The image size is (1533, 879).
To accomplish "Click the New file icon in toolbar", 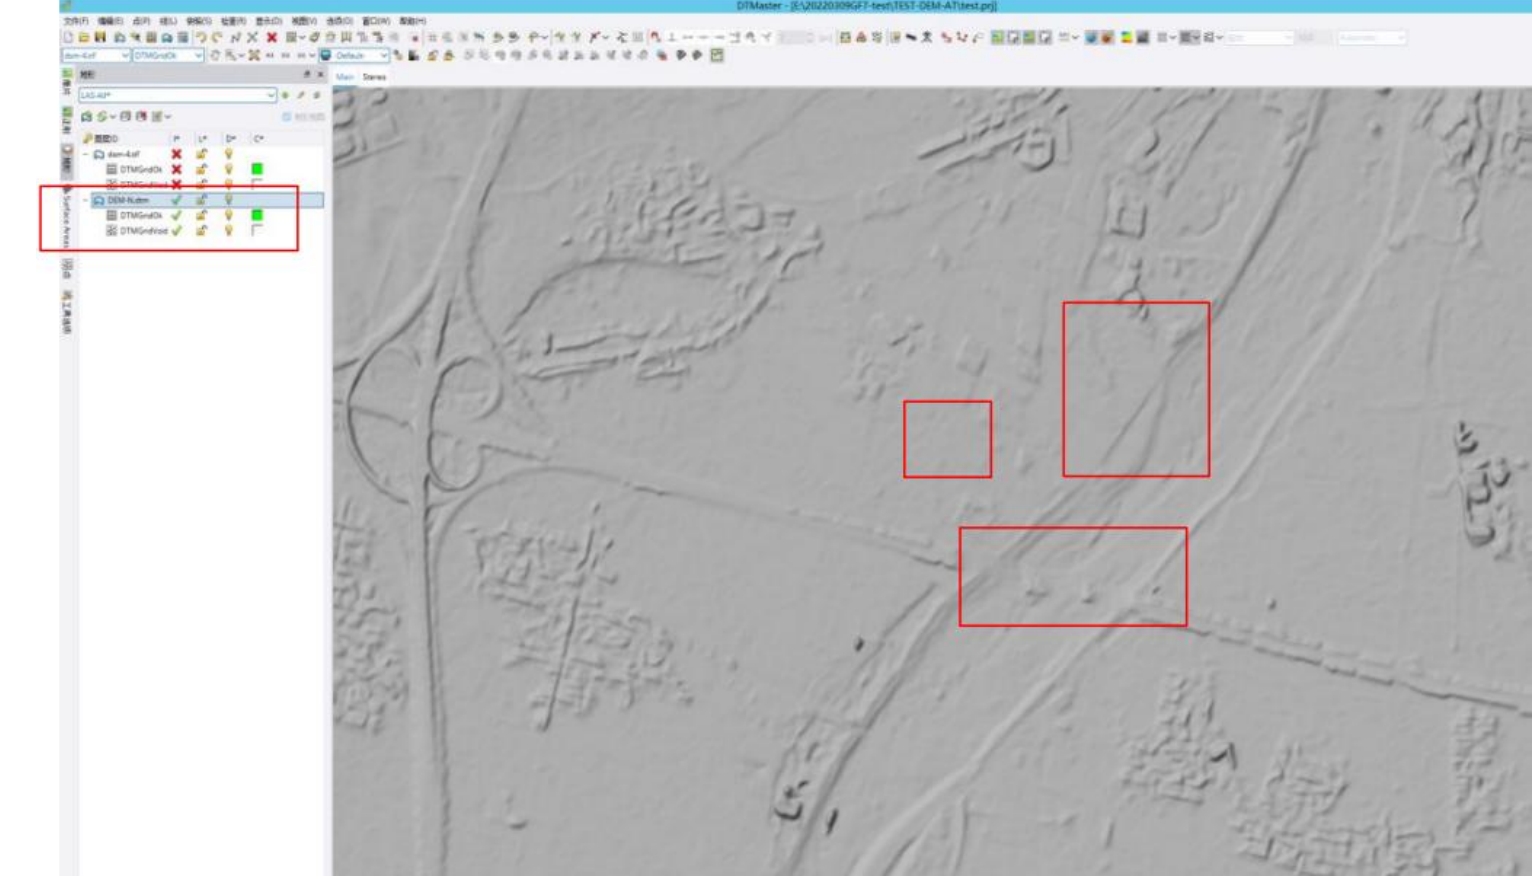I will click(x=69, y=38).
